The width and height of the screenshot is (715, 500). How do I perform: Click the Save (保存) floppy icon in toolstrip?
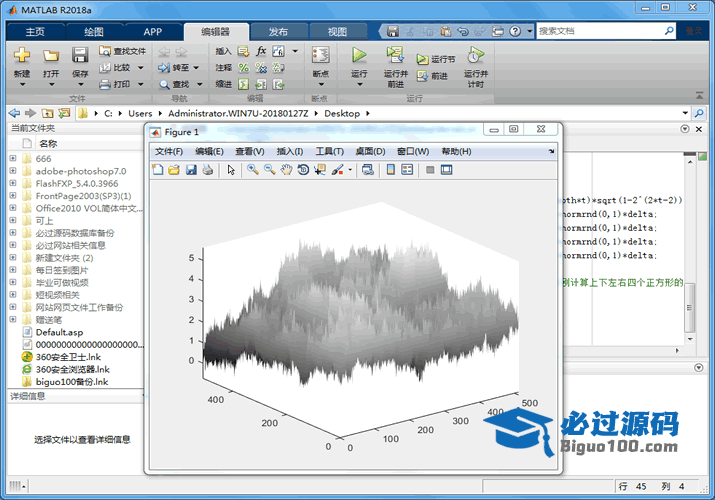tap(80, 55)
